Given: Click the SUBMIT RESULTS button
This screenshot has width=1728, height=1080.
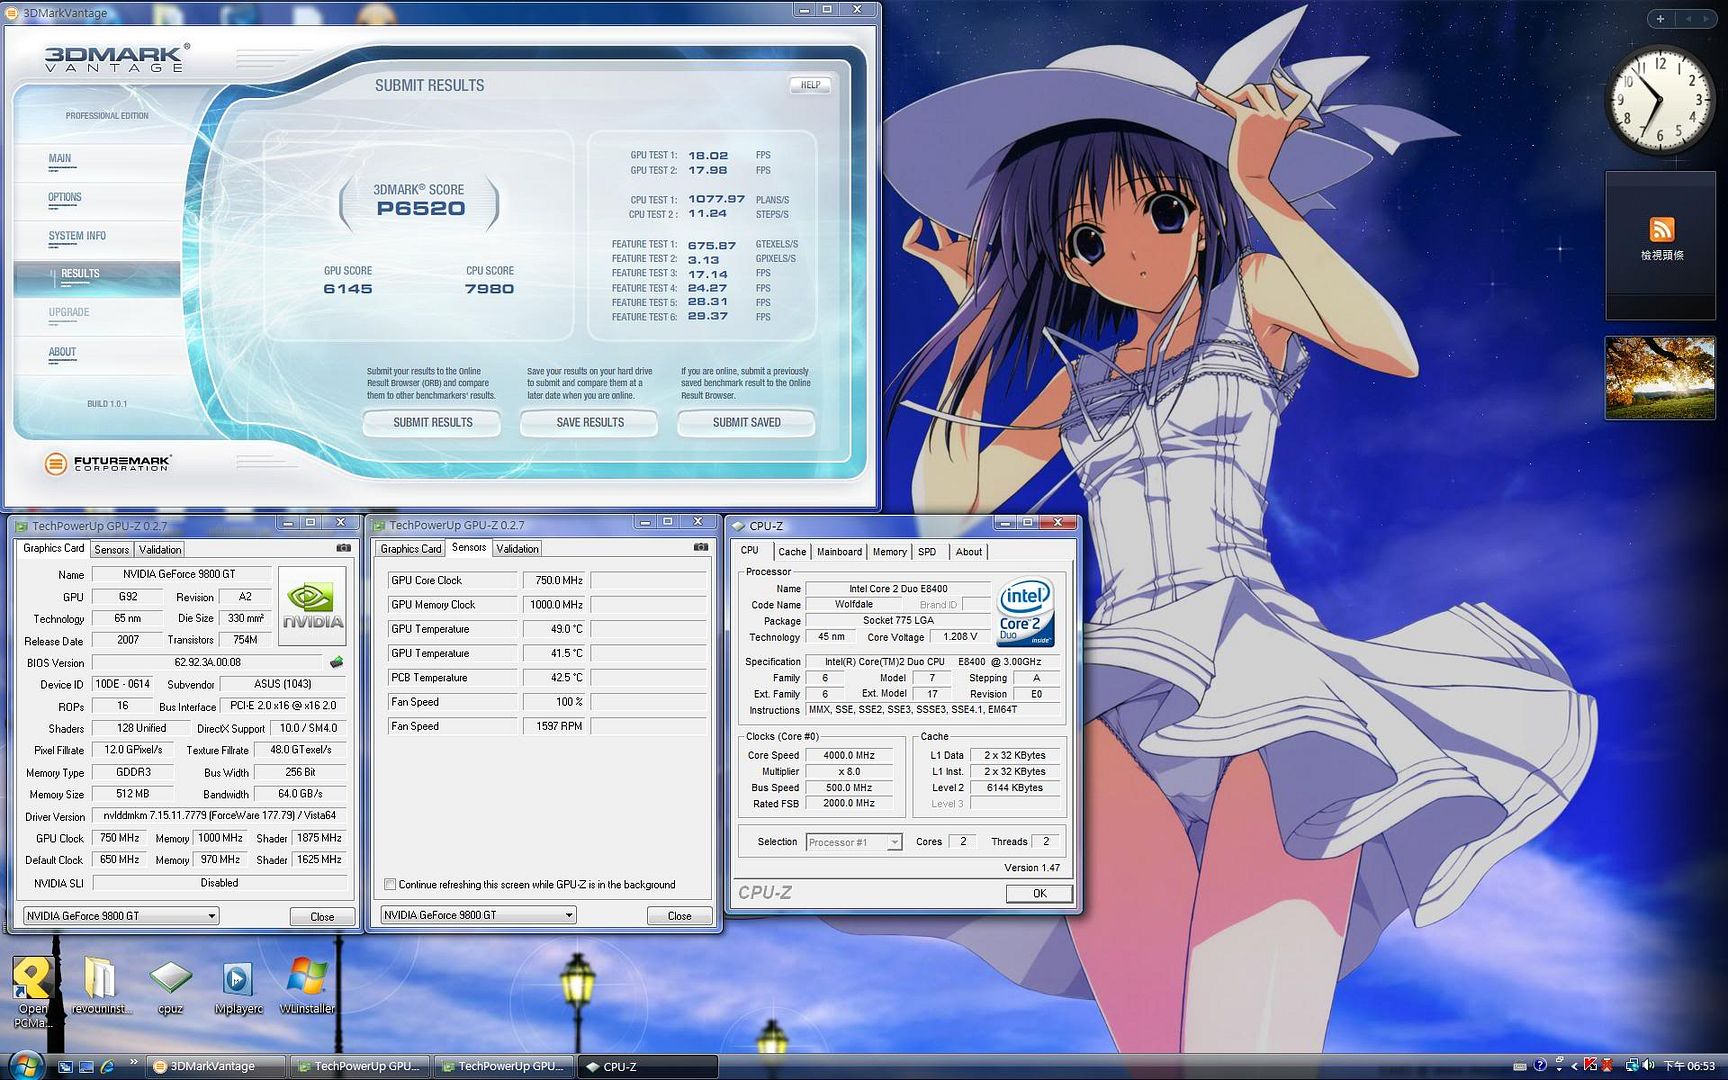Looking at the screenshot, I should click(x=432, y=423).
